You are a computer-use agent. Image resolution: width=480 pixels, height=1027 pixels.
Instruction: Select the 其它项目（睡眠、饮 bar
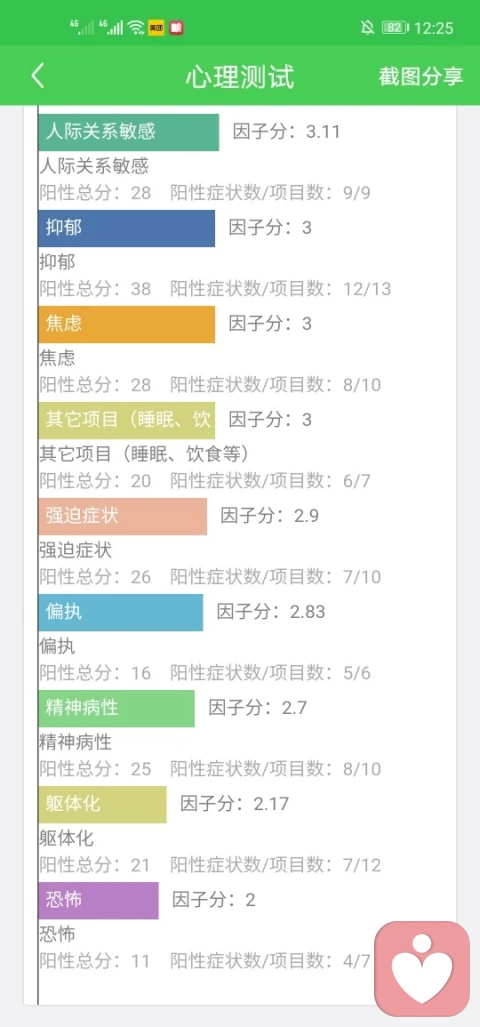pyautogui.click(x=126, y=420)
